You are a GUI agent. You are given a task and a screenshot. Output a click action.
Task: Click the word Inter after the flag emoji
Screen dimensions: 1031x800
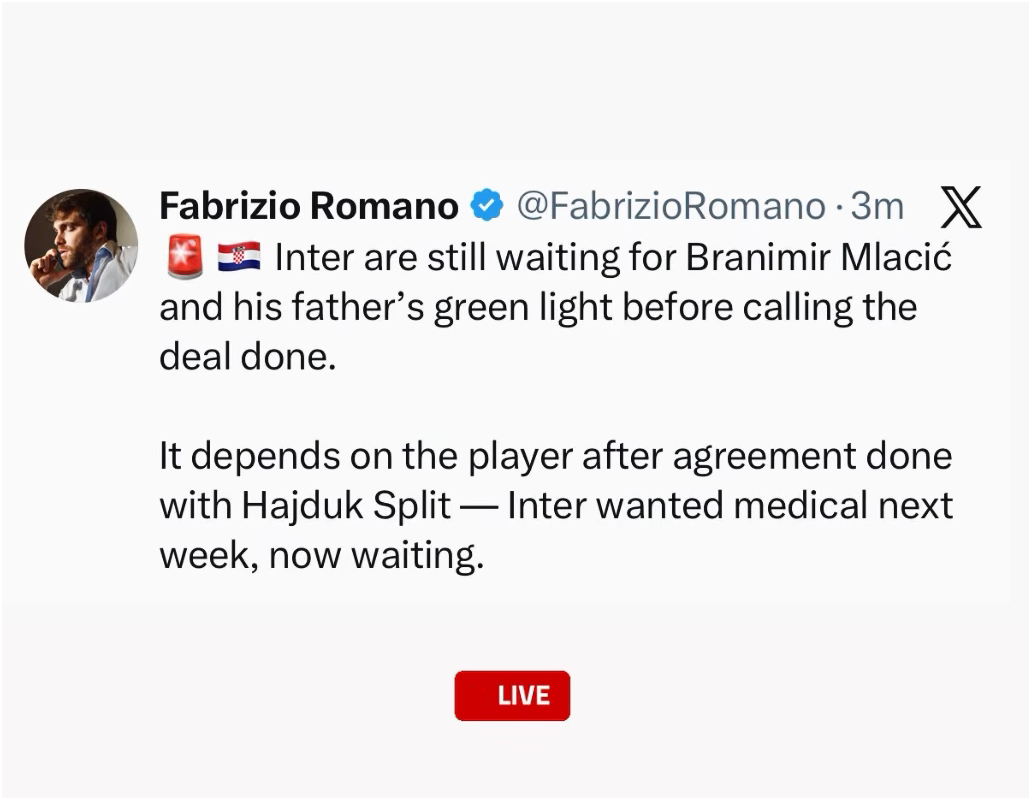click(313, 257)
